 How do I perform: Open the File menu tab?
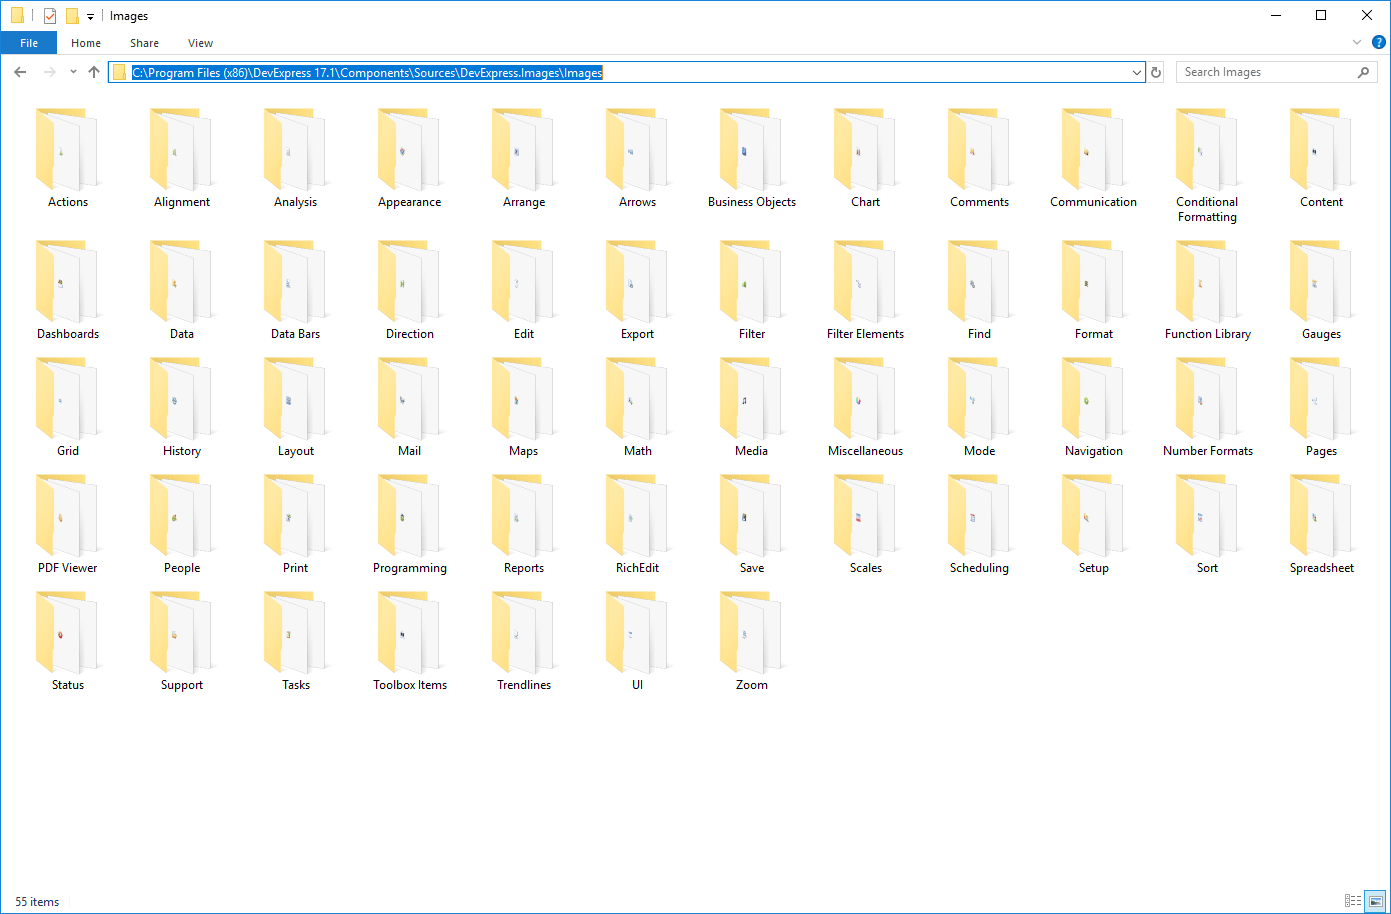point(29,43)
